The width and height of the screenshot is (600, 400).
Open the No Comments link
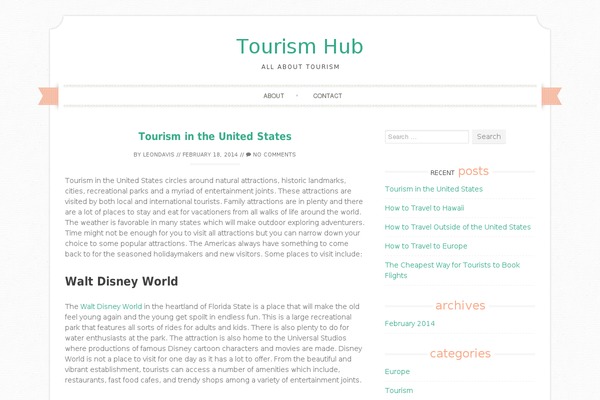(x=274, y=155)
